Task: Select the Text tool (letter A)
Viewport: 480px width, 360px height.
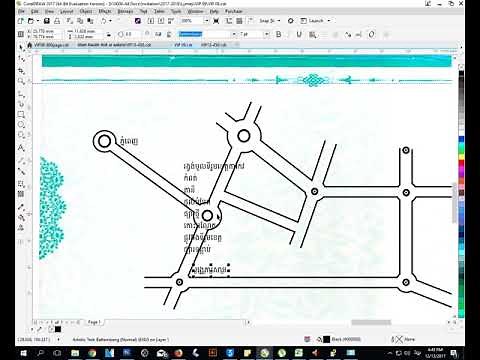Action: (21, 148)
